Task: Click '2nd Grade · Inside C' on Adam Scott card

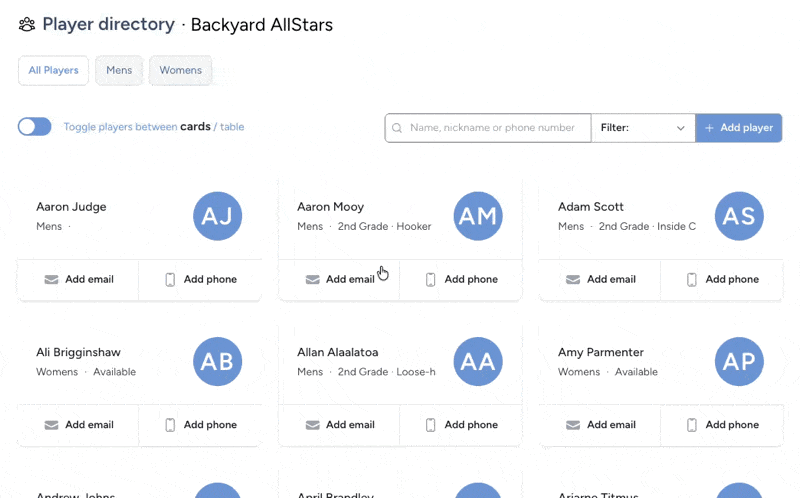Action: (647, 226)
